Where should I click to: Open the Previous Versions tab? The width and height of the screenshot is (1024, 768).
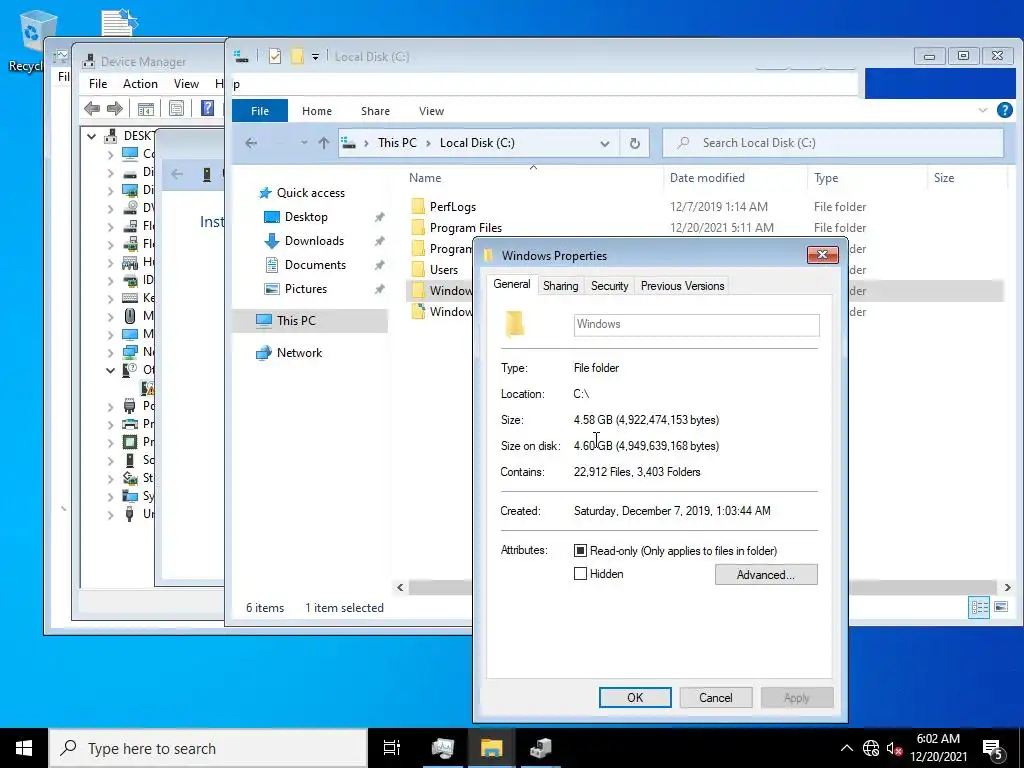pyautogui.click(x=682, y=286)
